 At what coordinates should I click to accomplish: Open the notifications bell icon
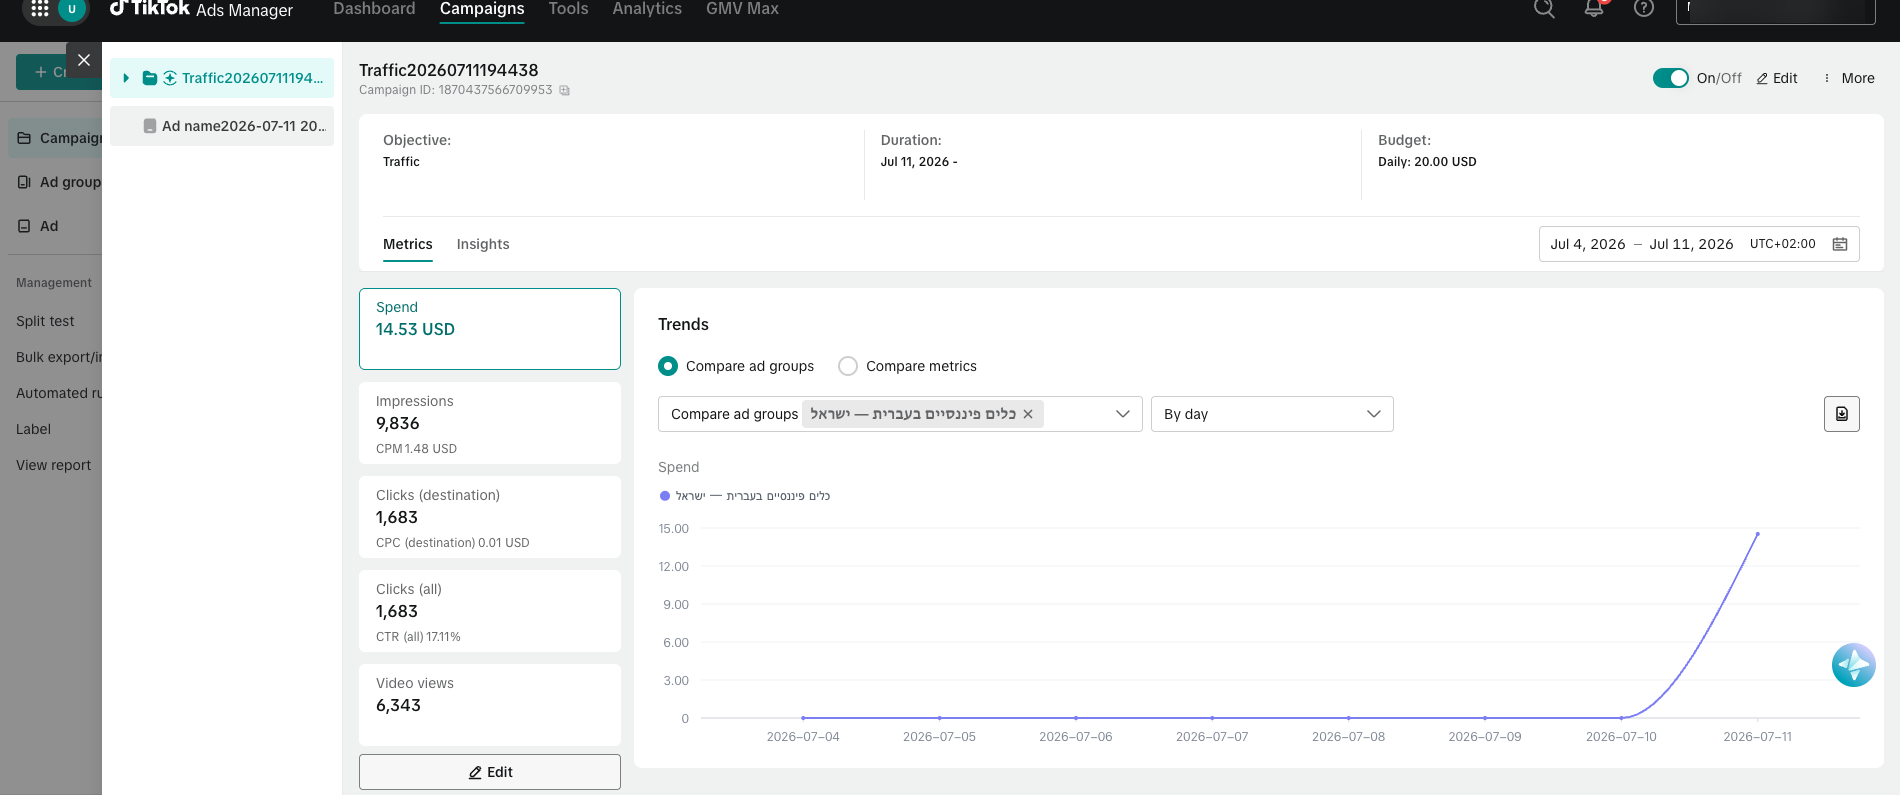(1594, 9)
